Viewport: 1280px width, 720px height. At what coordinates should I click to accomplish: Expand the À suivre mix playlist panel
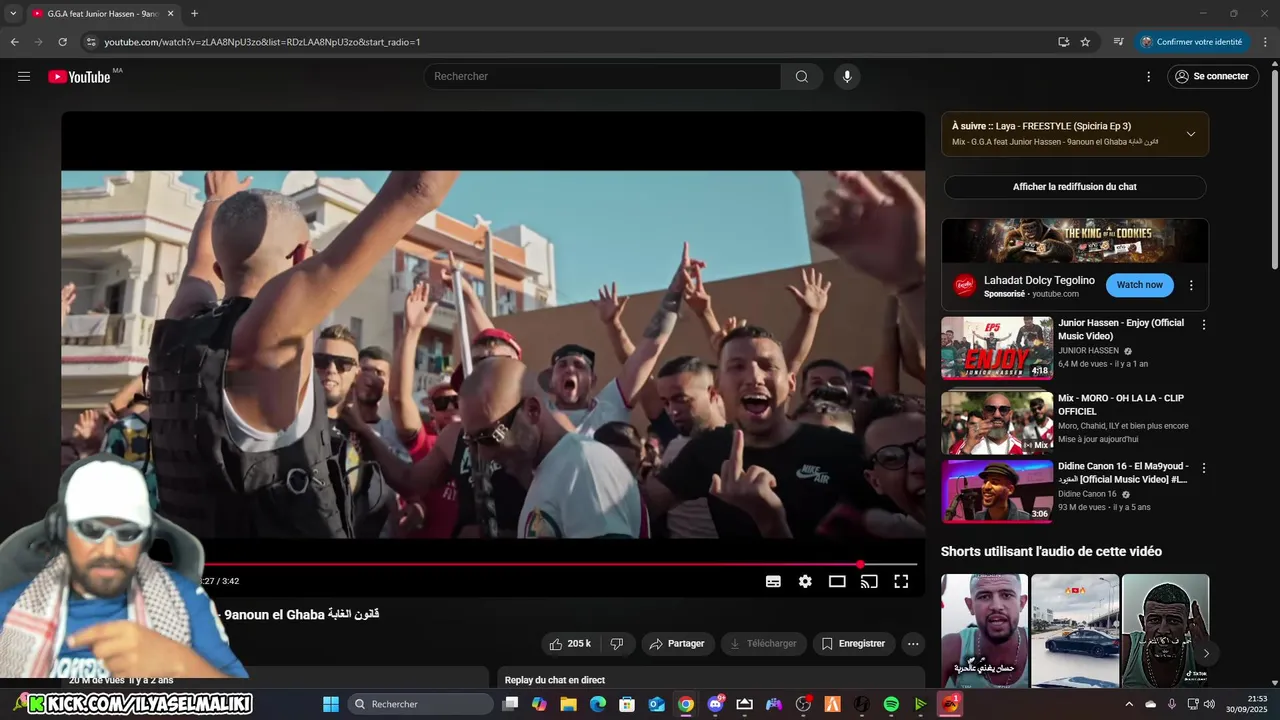1190,134
